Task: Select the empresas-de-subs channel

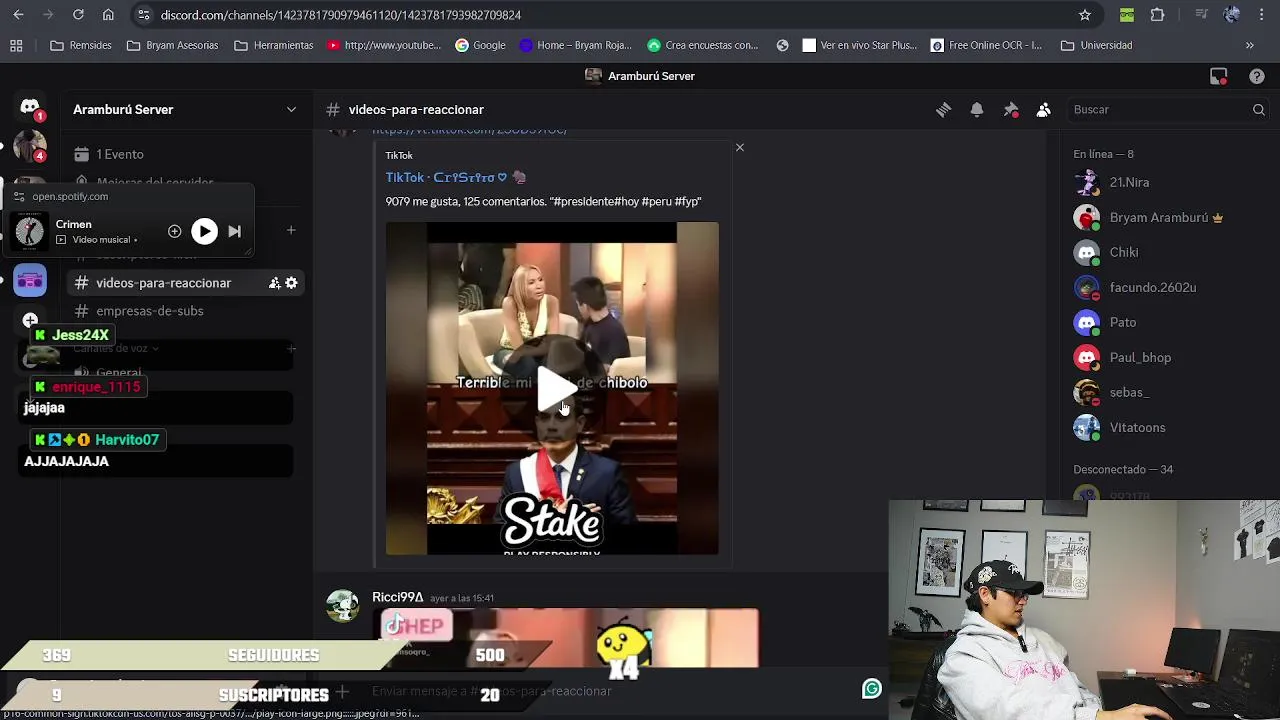Action: pyautogui.click(x=149, y=311)
